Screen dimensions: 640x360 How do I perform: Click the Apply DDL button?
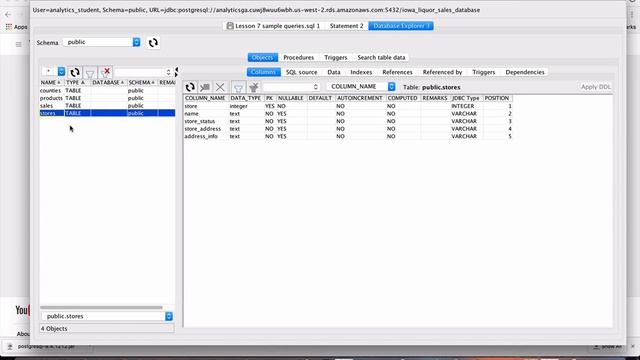click(x=596, y=87)
